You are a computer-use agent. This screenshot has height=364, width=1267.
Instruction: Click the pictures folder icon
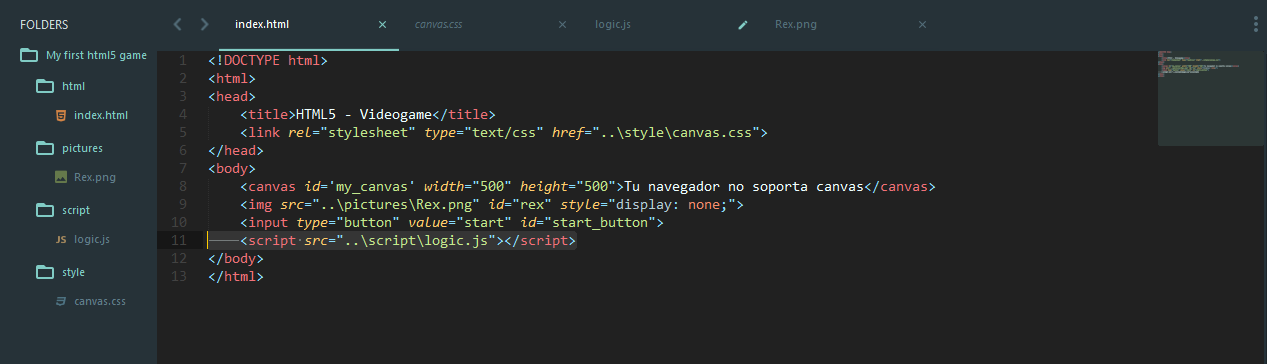click(x=44, y=148)
